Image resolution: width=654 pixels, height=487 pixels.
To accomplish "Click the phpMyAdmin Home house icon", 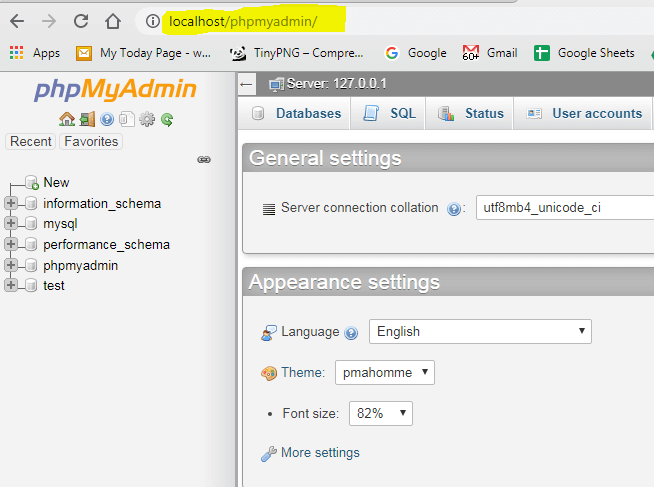I will tap(67, 119).
